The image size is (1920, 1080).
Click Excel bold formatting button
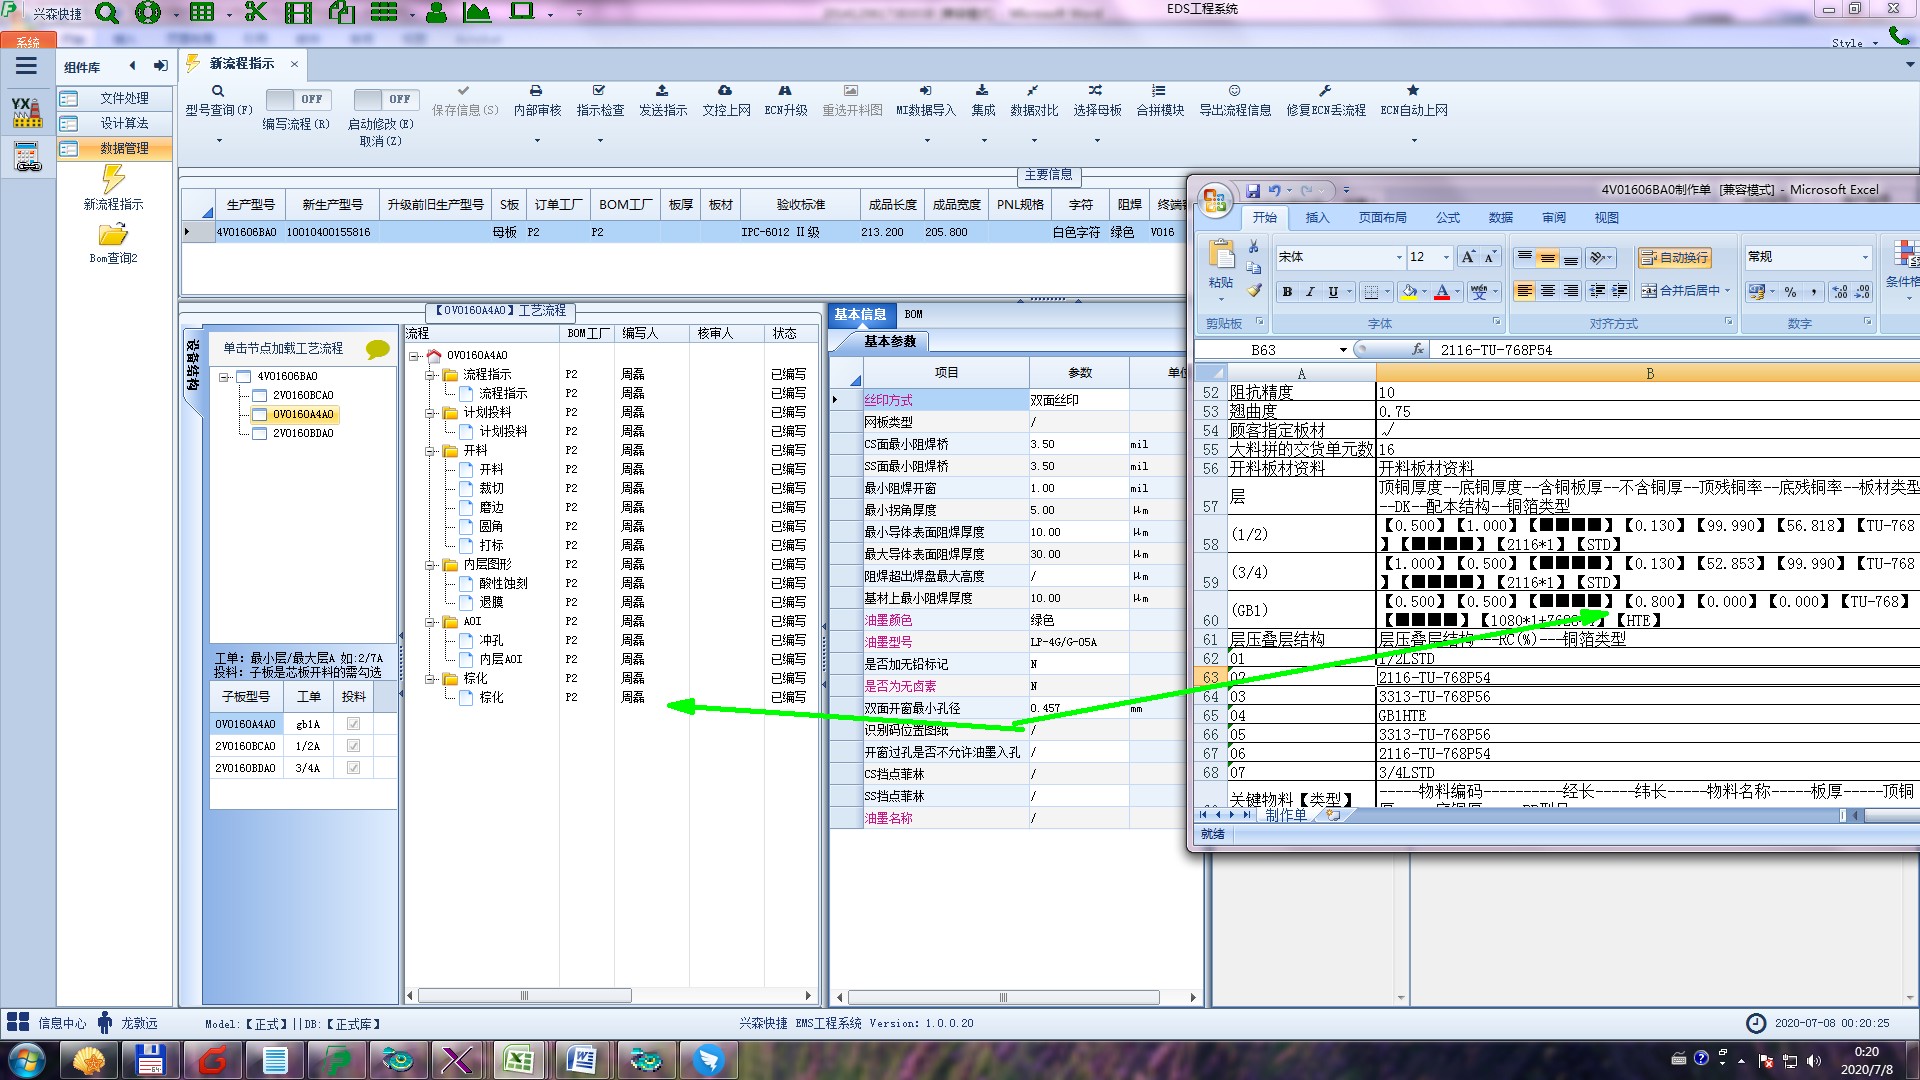1287,292
